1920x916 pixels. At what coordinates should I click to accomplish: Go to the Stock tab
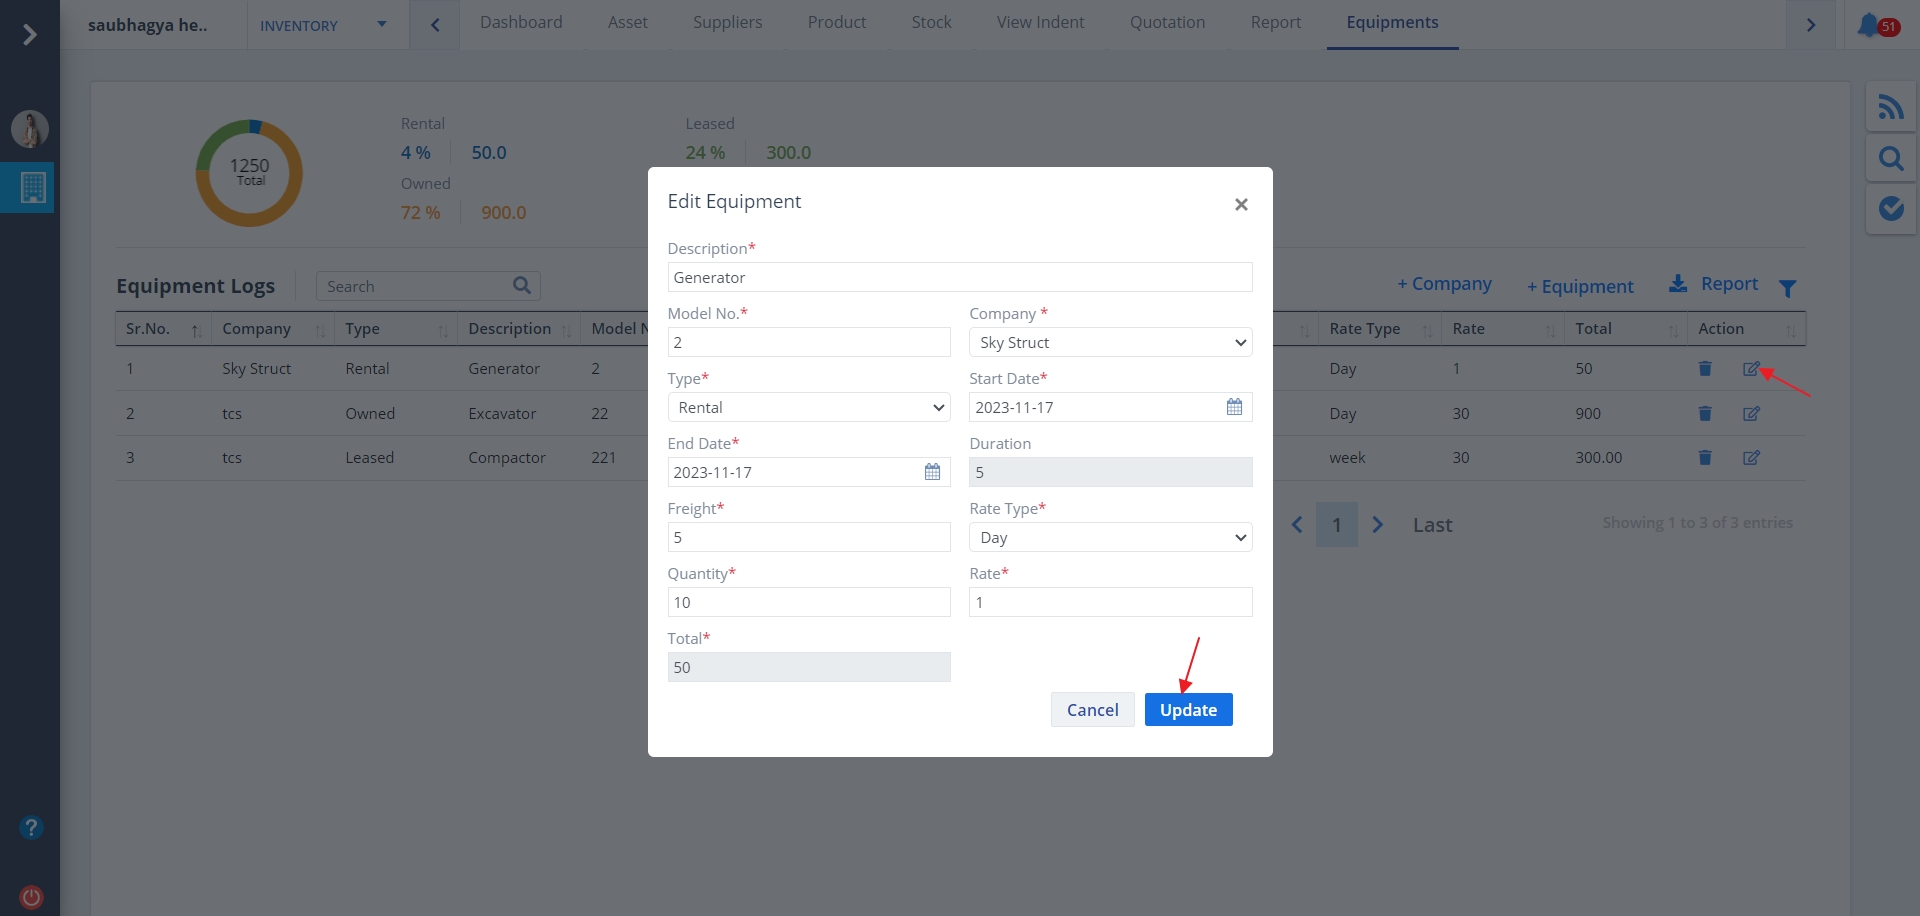click(931, 23)
